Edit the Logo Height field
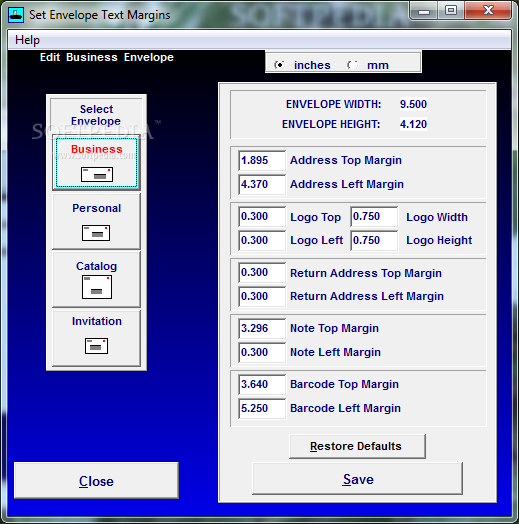 coord(374,240)
